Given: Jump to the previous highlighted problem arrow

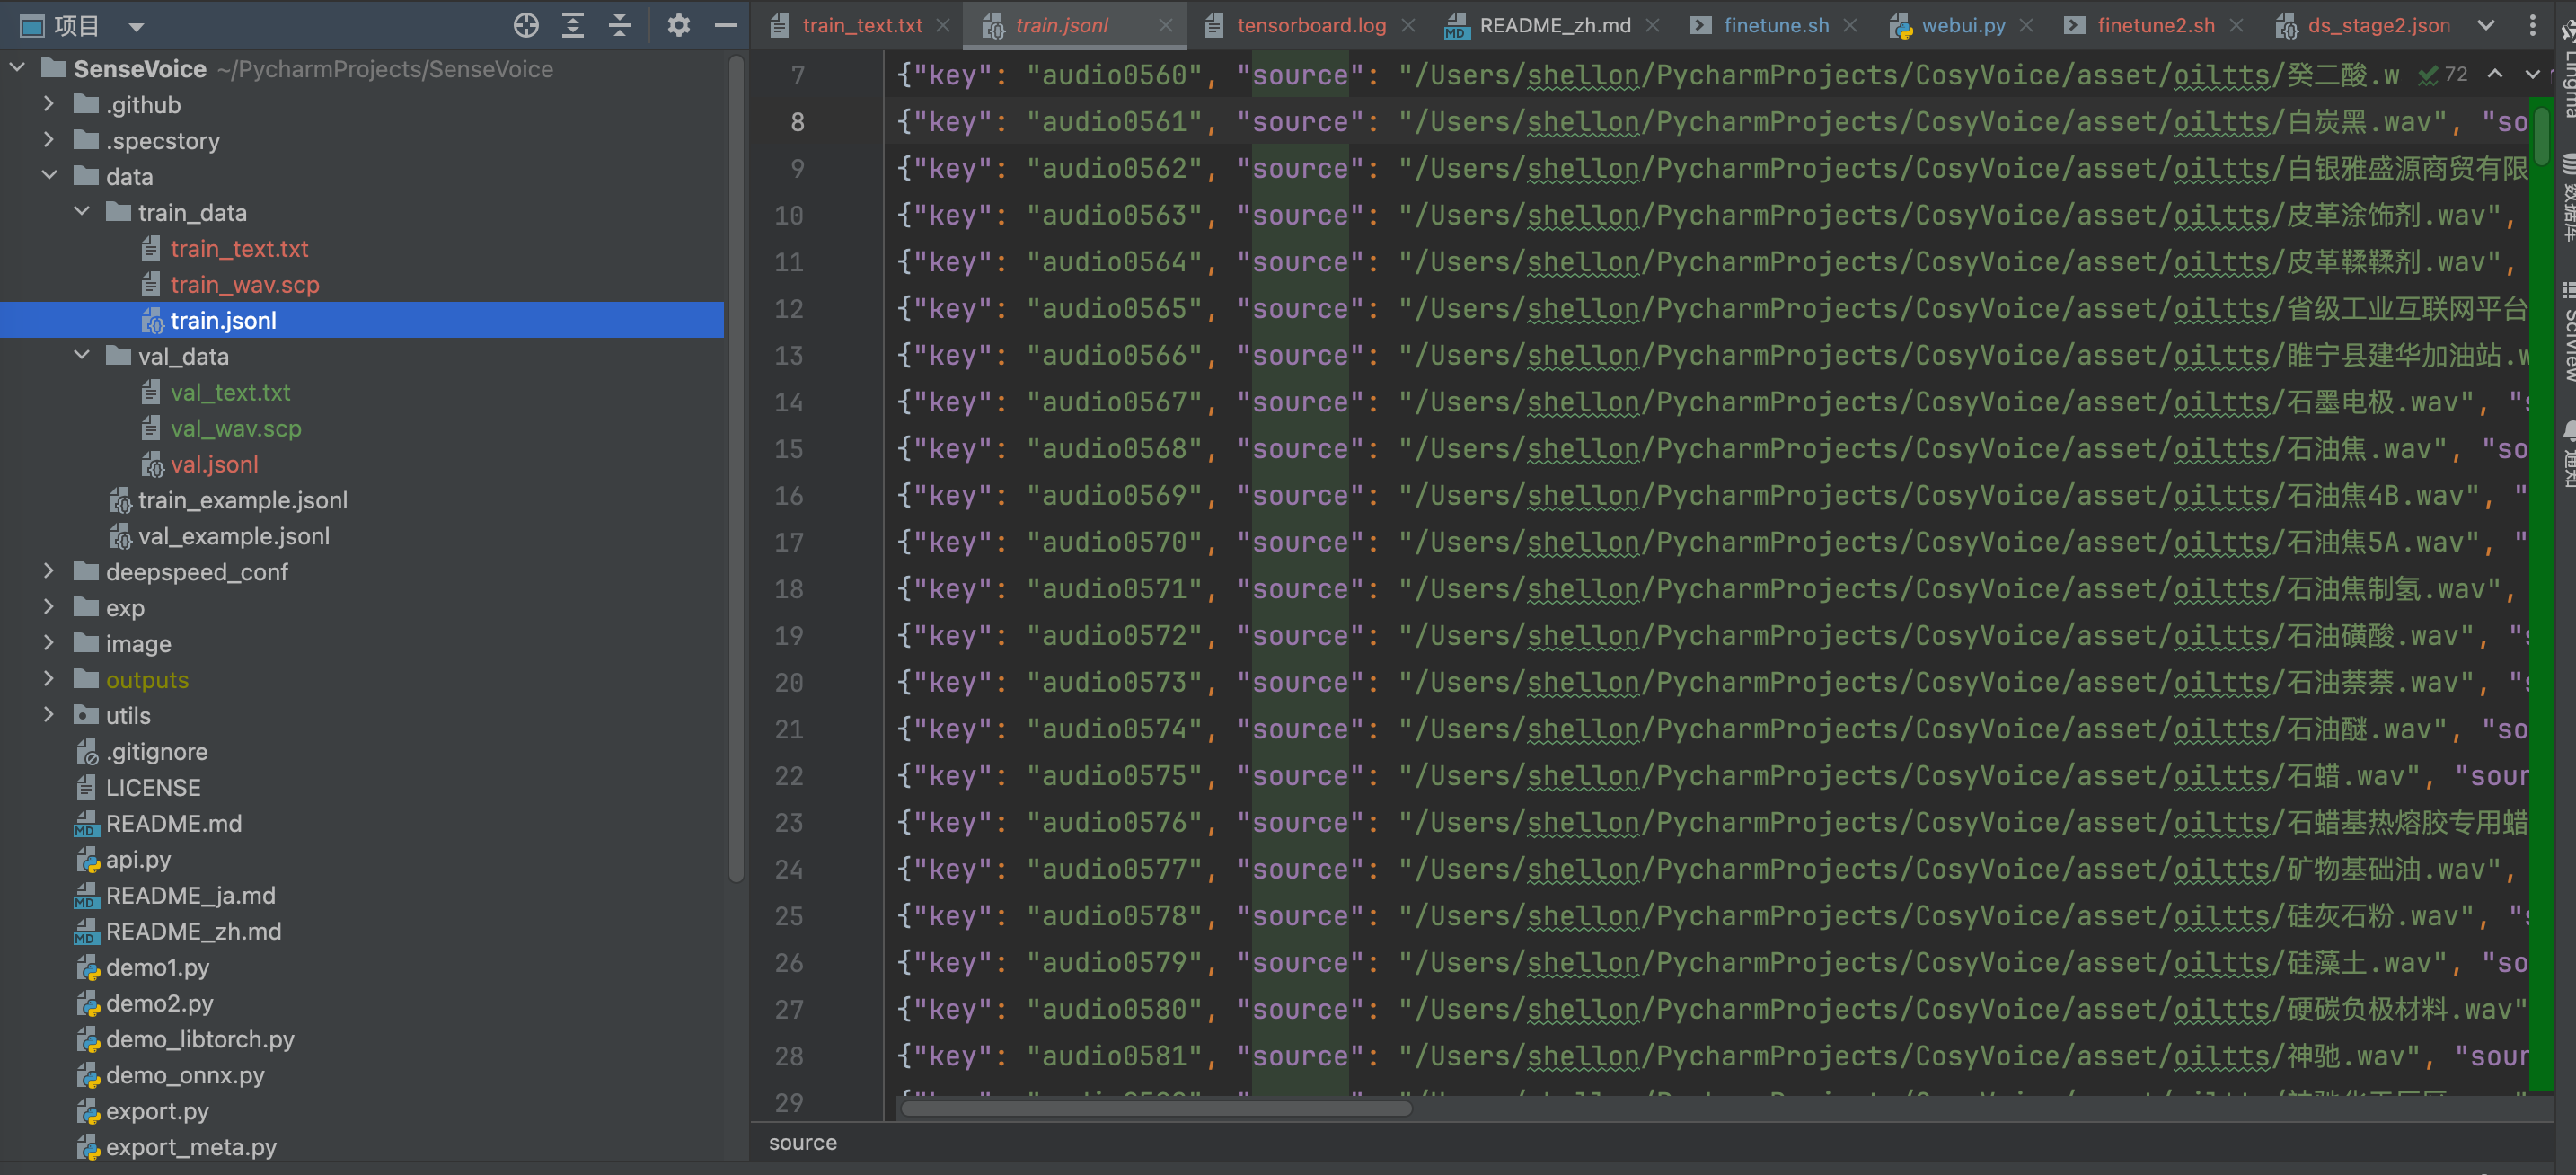Looking at the screenshot, I should [2495, 74].
